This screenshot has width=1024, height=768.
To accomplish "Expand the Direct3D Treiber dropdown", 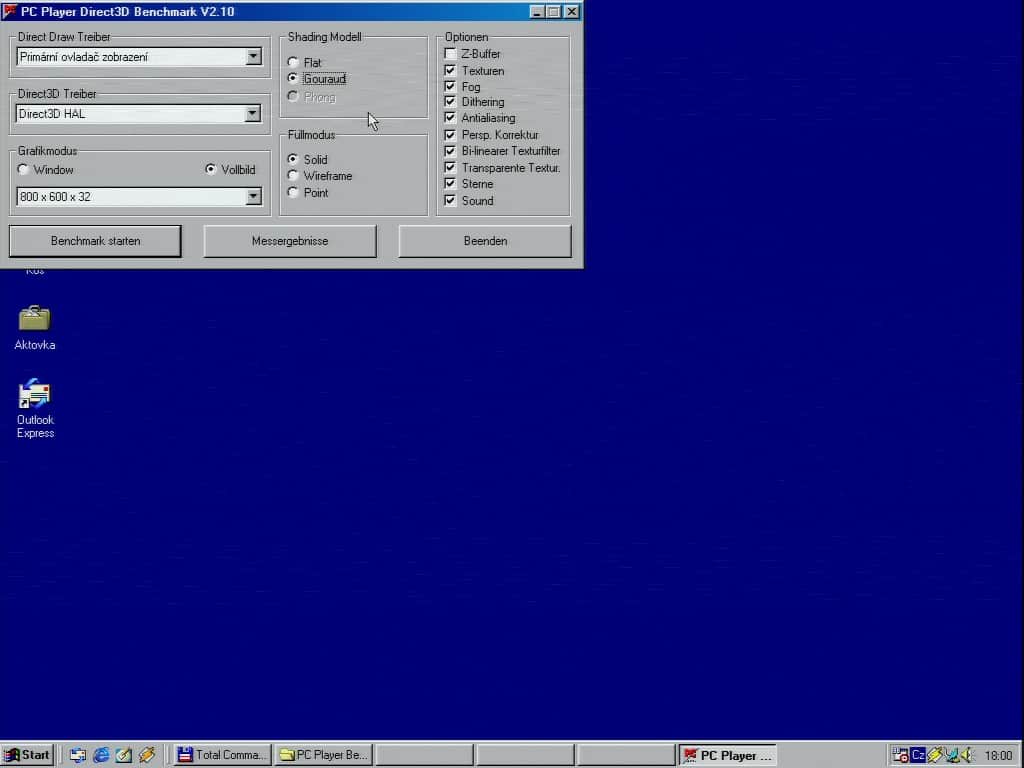I will pos(253,114).
